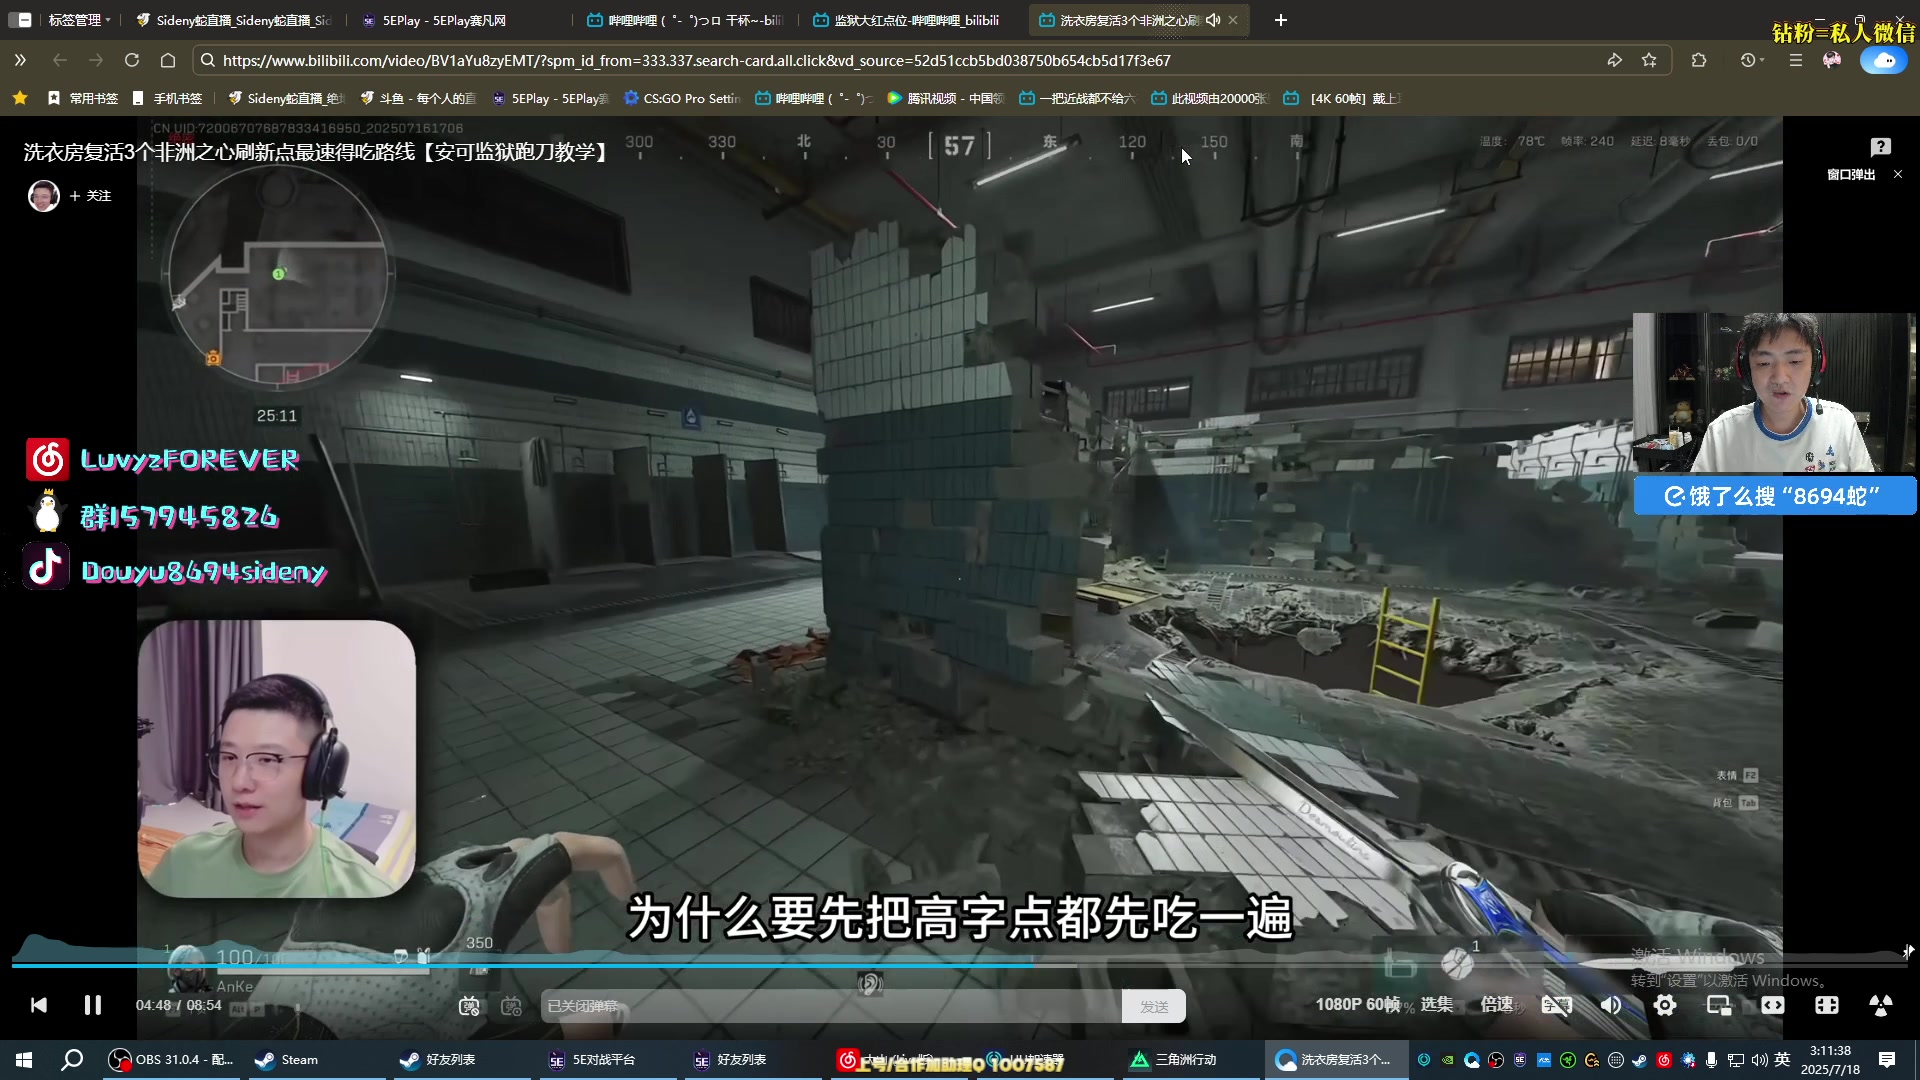
Task: Open the 斗鱼 bookmark
Action: point(418,98)
